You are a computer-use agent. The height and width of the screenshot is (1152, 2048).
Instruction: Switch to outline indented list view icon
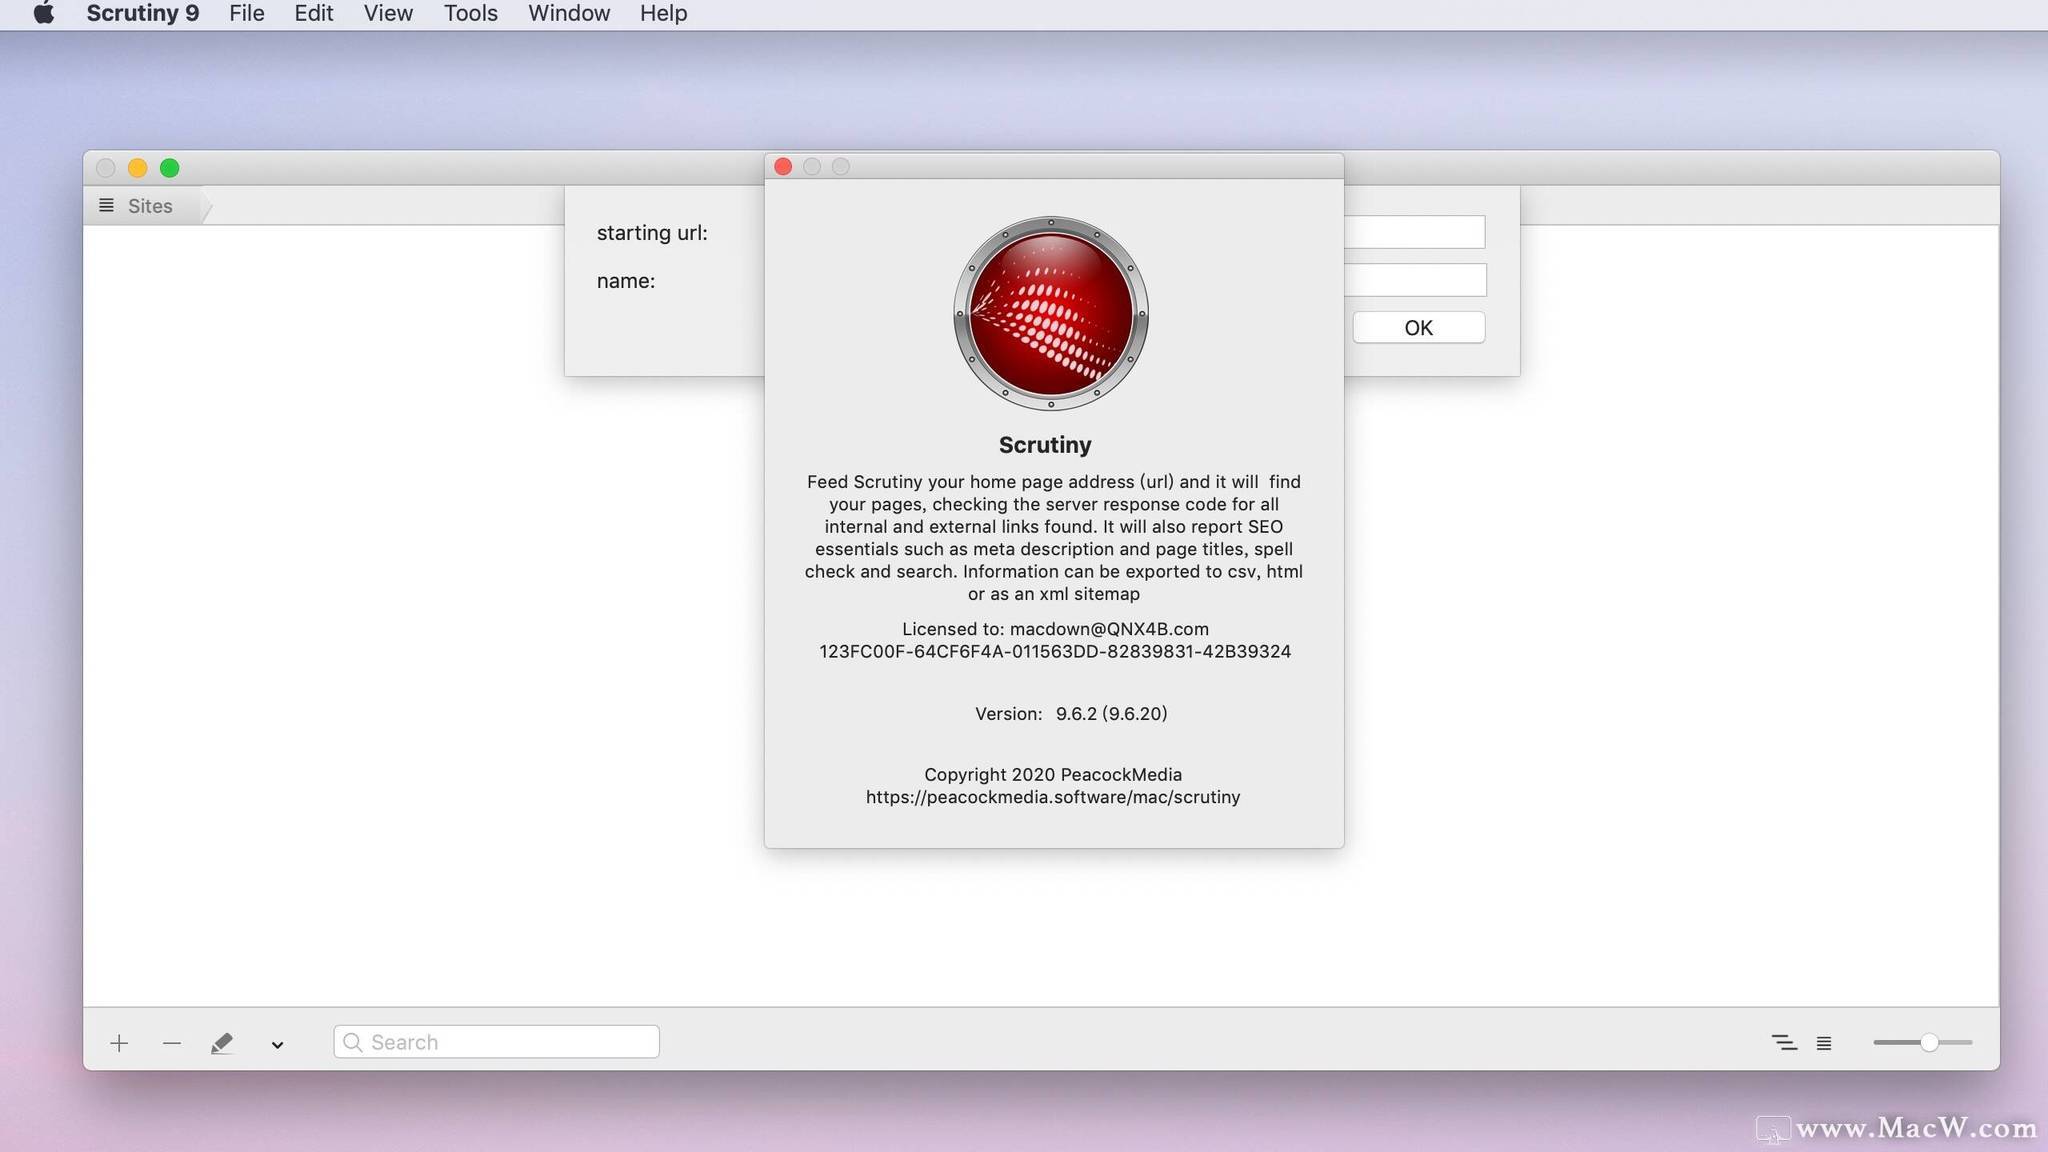coord(1784,1043)
